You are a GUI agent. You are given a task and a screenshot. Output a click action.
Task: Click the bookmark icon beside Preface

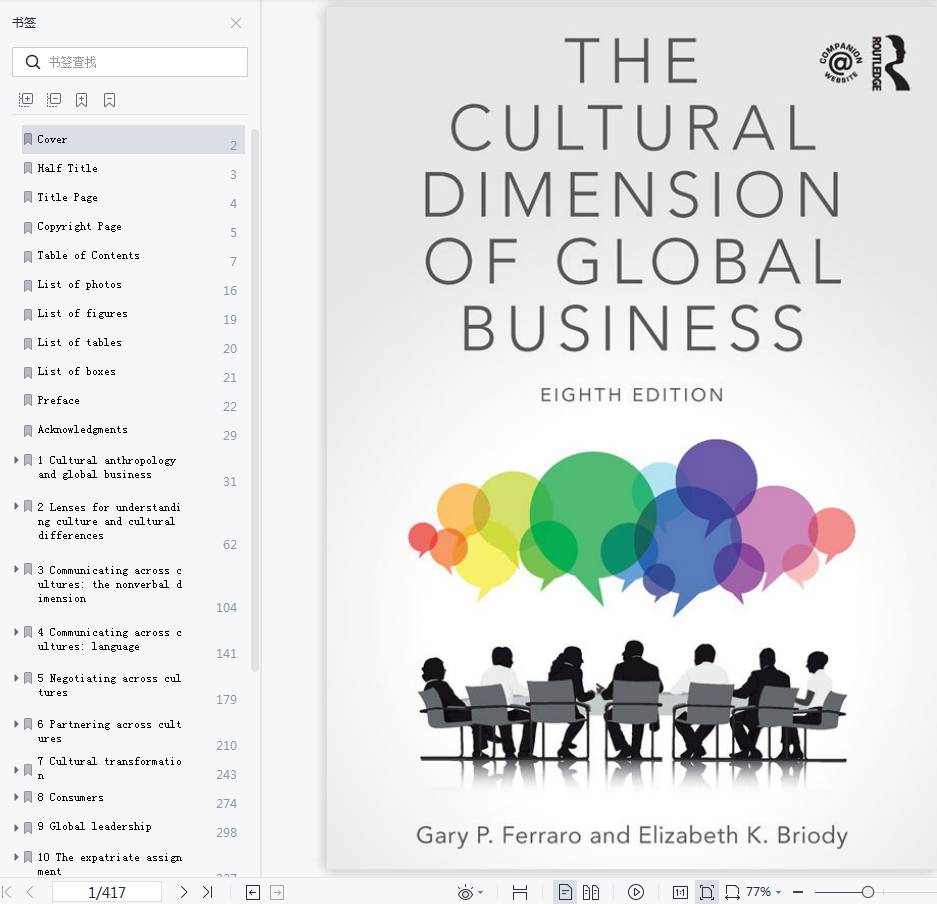pyautogui.click(x=28, y=400)
